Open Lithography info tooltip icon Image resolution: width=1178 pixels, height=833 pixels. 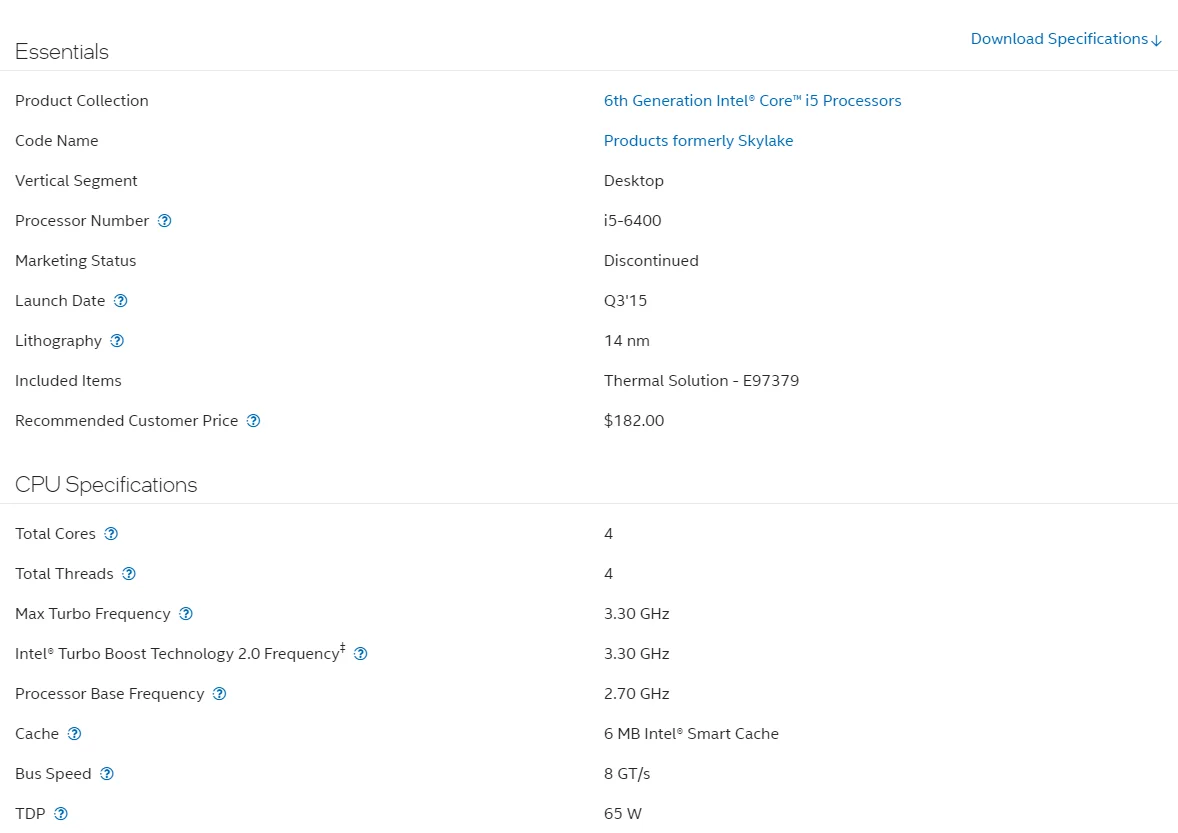117,341
